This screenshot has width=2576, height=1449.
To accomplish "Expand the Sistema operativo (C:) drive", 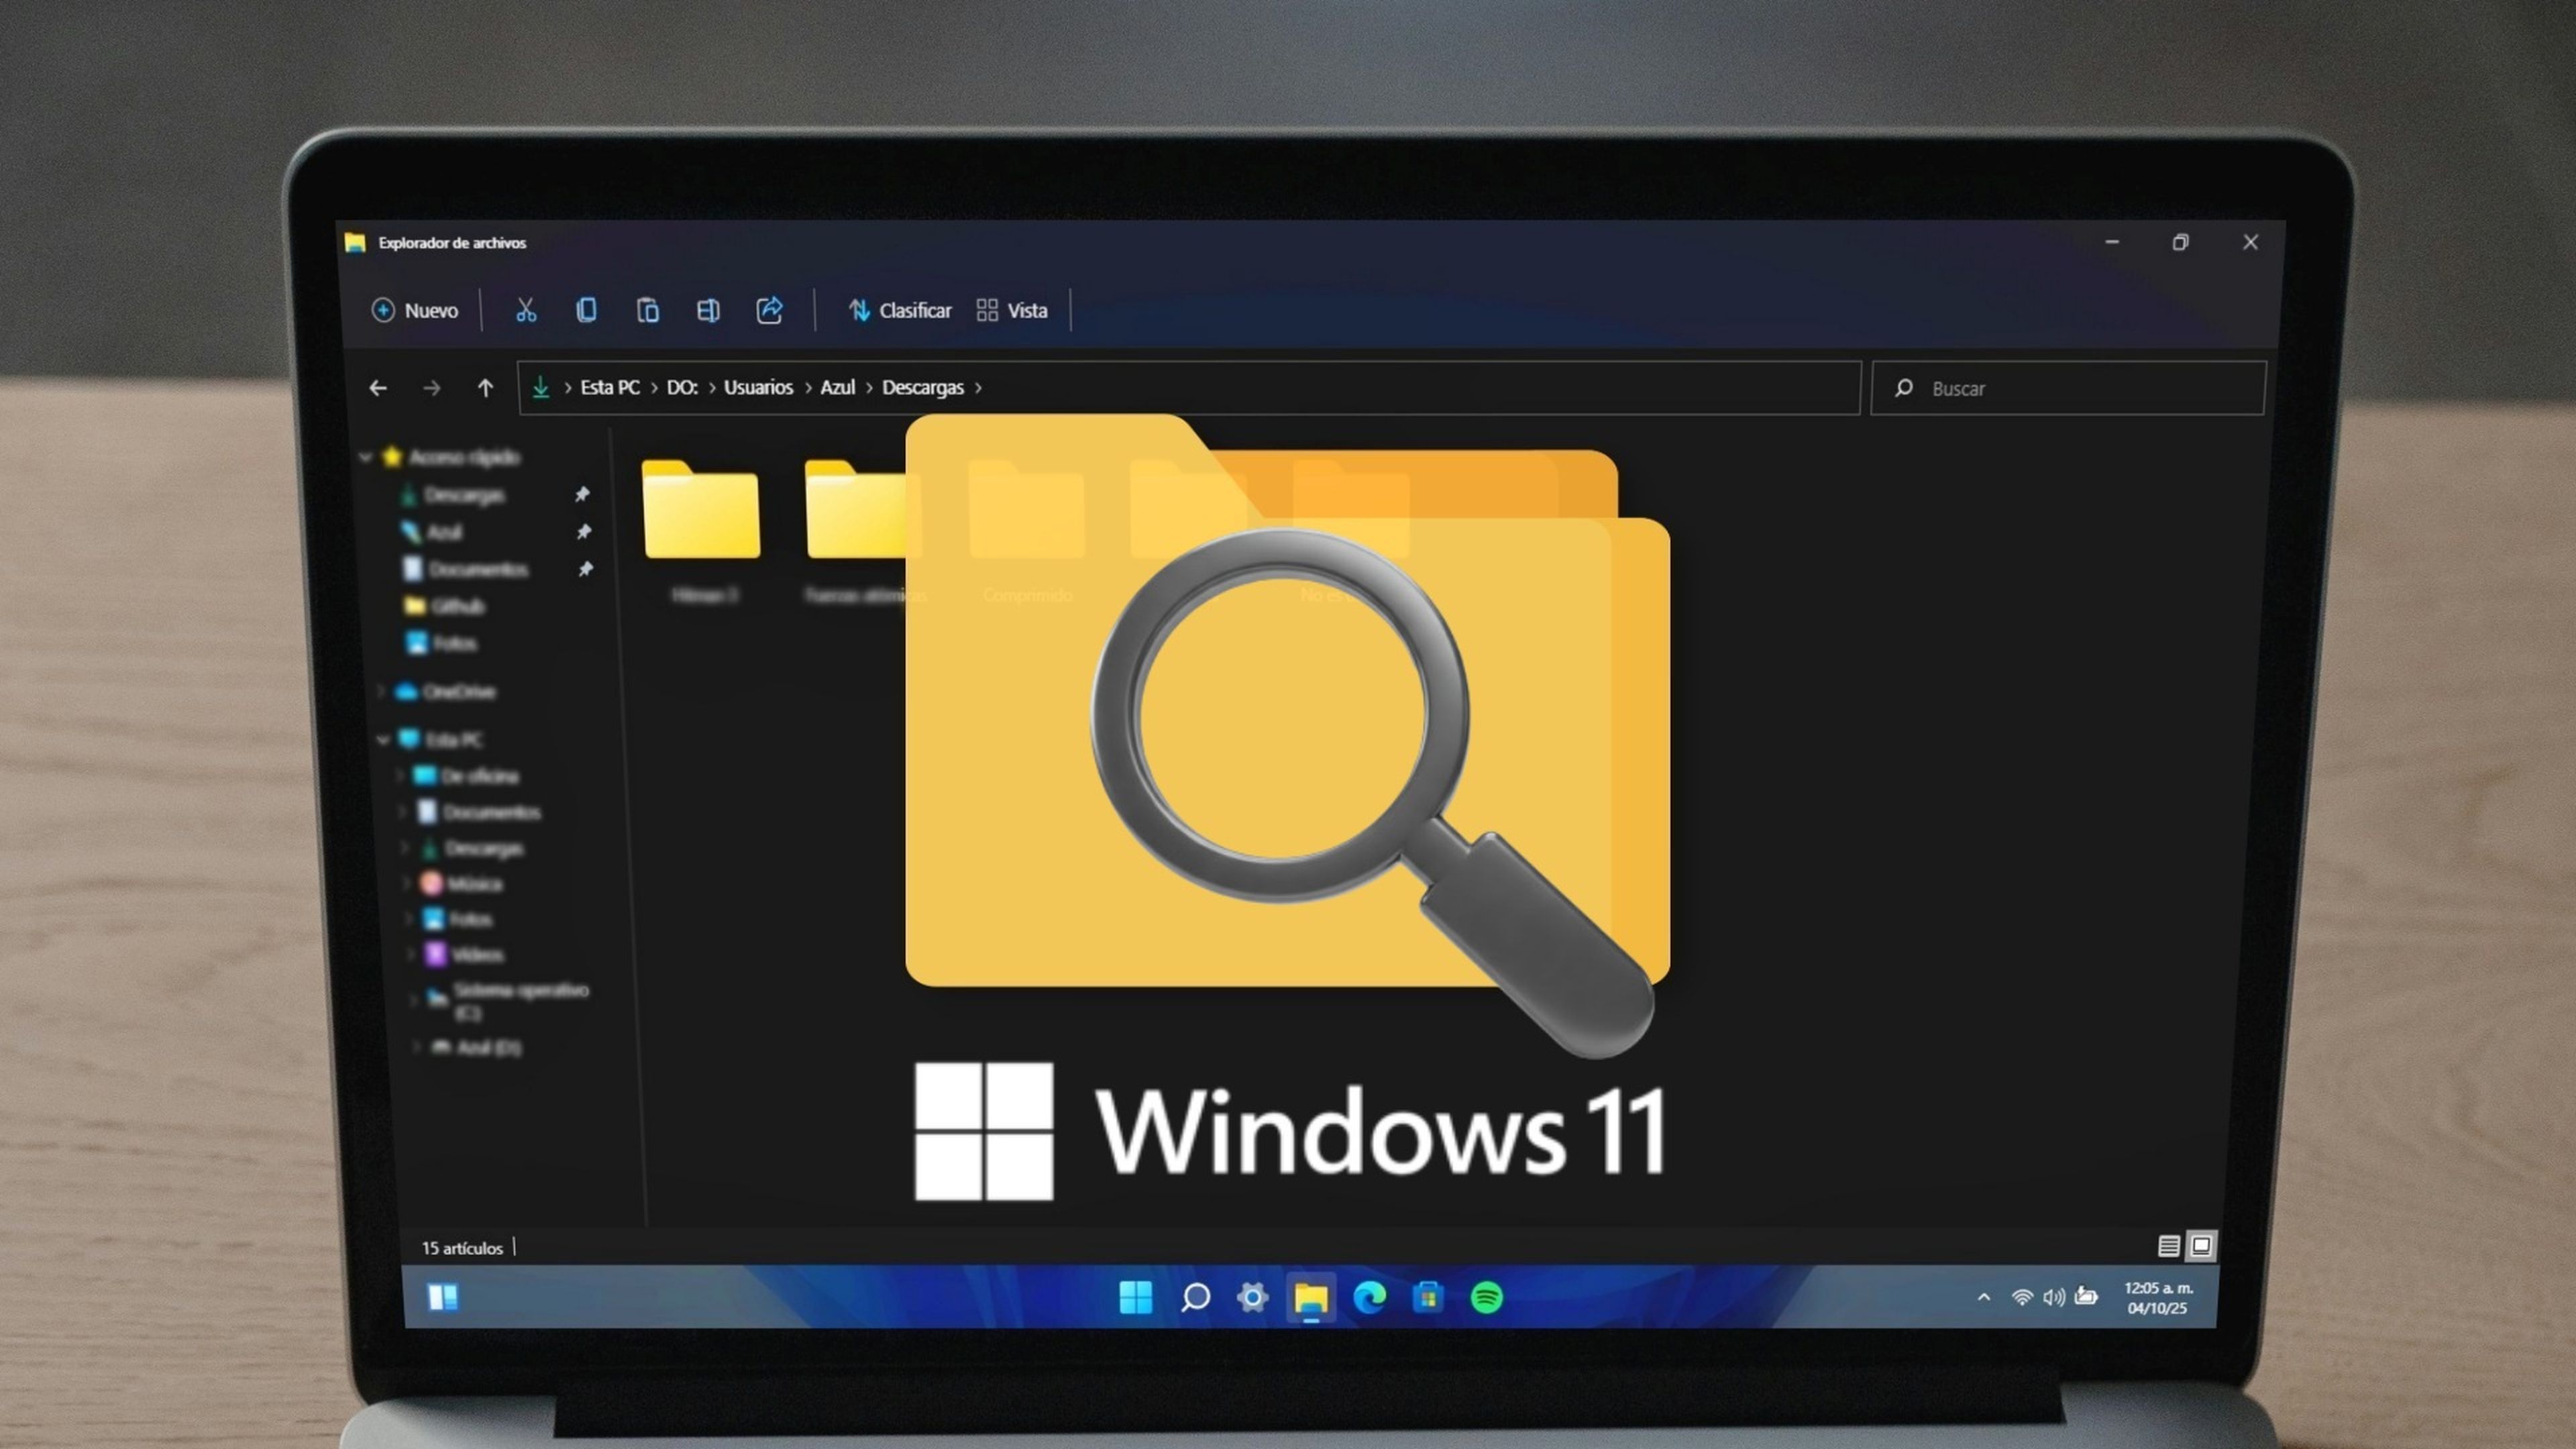I will click(x=413, y=999).
